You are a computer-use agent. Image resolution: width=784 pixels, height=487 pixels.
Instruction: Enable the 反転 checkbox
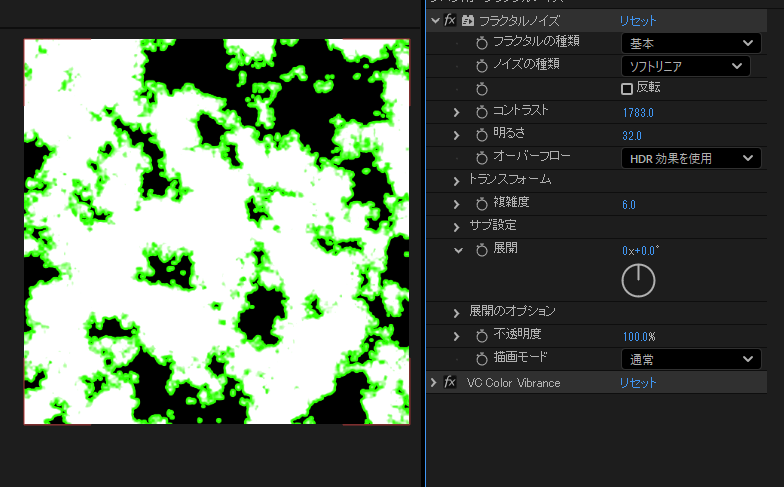point(627,88)
